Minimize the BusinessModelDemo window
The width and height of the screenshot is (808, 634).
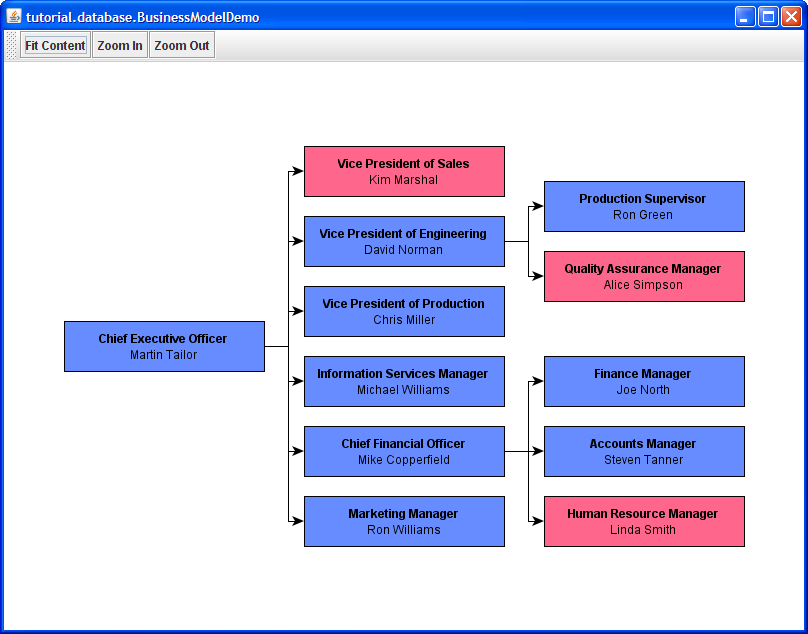click(745, 16)
